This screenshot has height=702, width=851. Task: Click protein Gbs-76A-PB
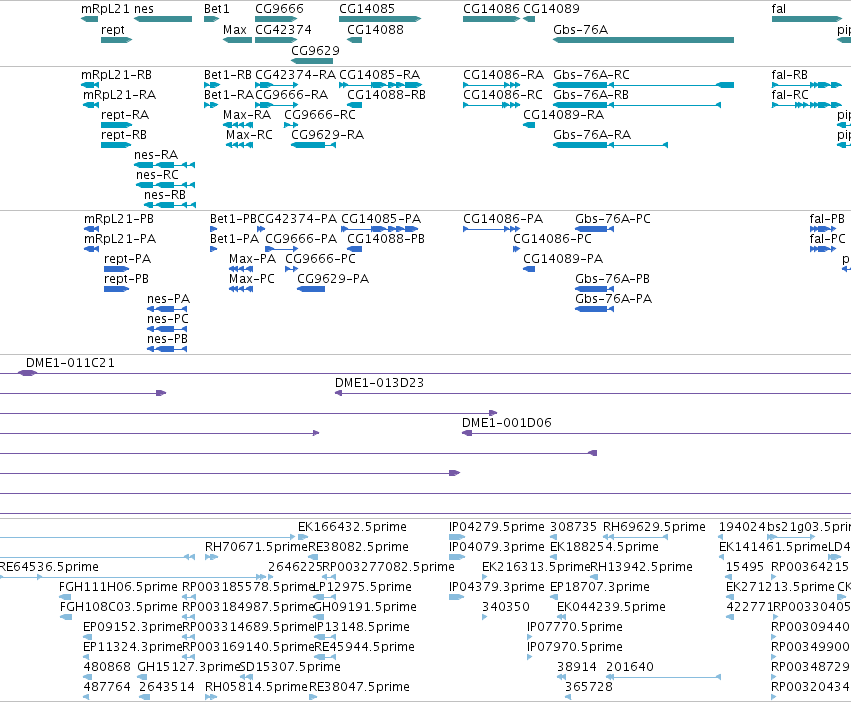(594, 289)
